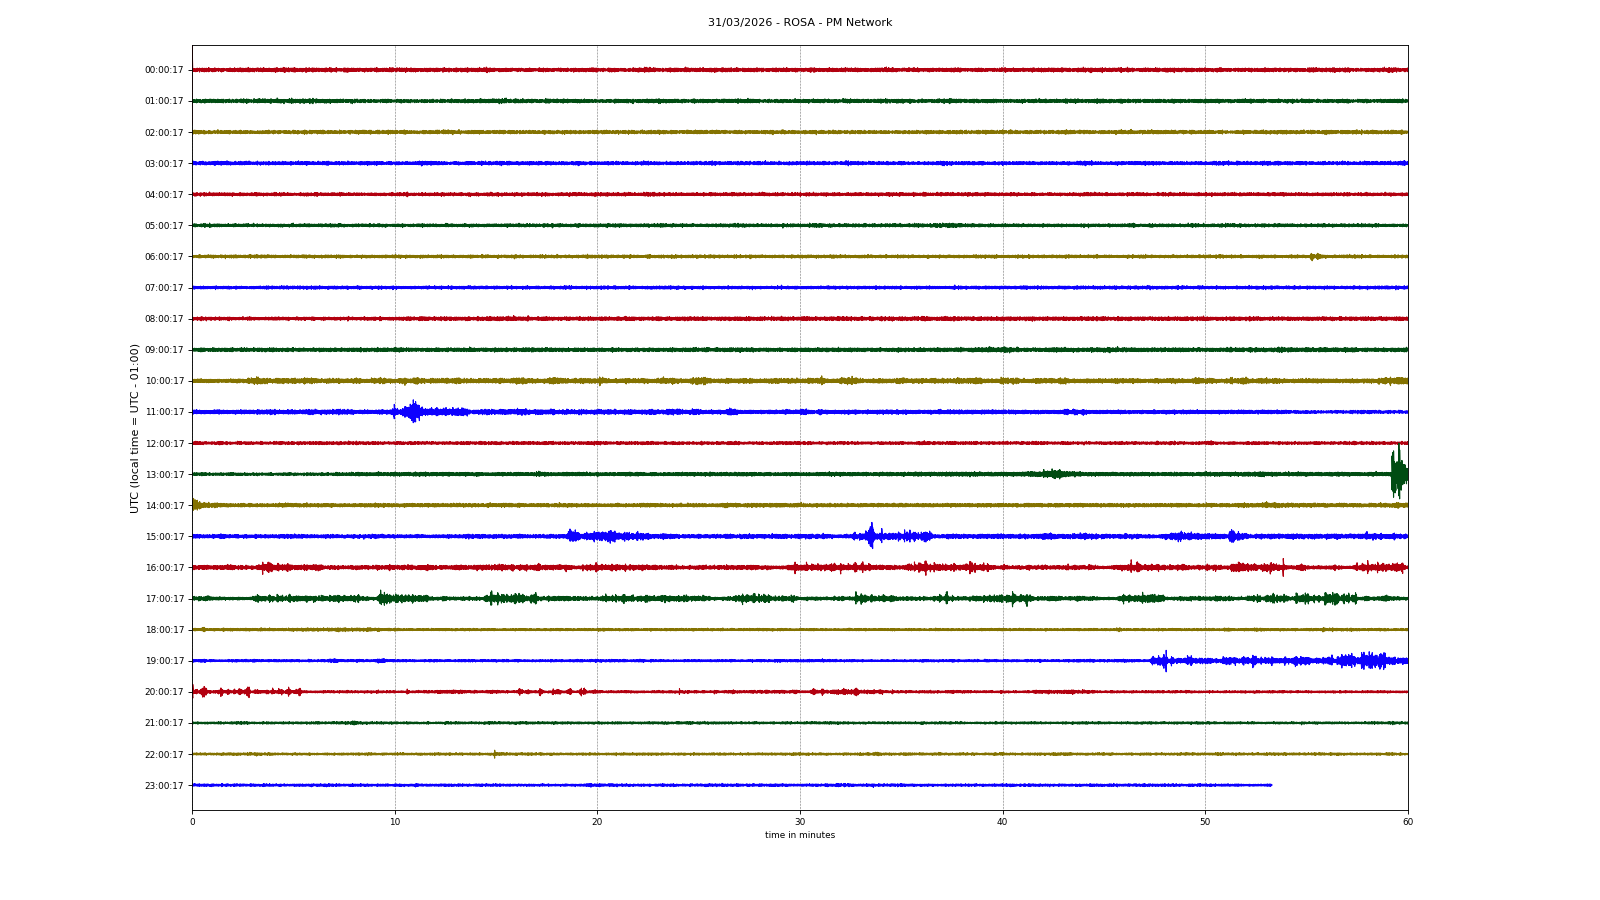This screenshot has height=900, width=1600.
Task: Click the 30 tick label on the x-axis
Action: [x=799, y=822]
